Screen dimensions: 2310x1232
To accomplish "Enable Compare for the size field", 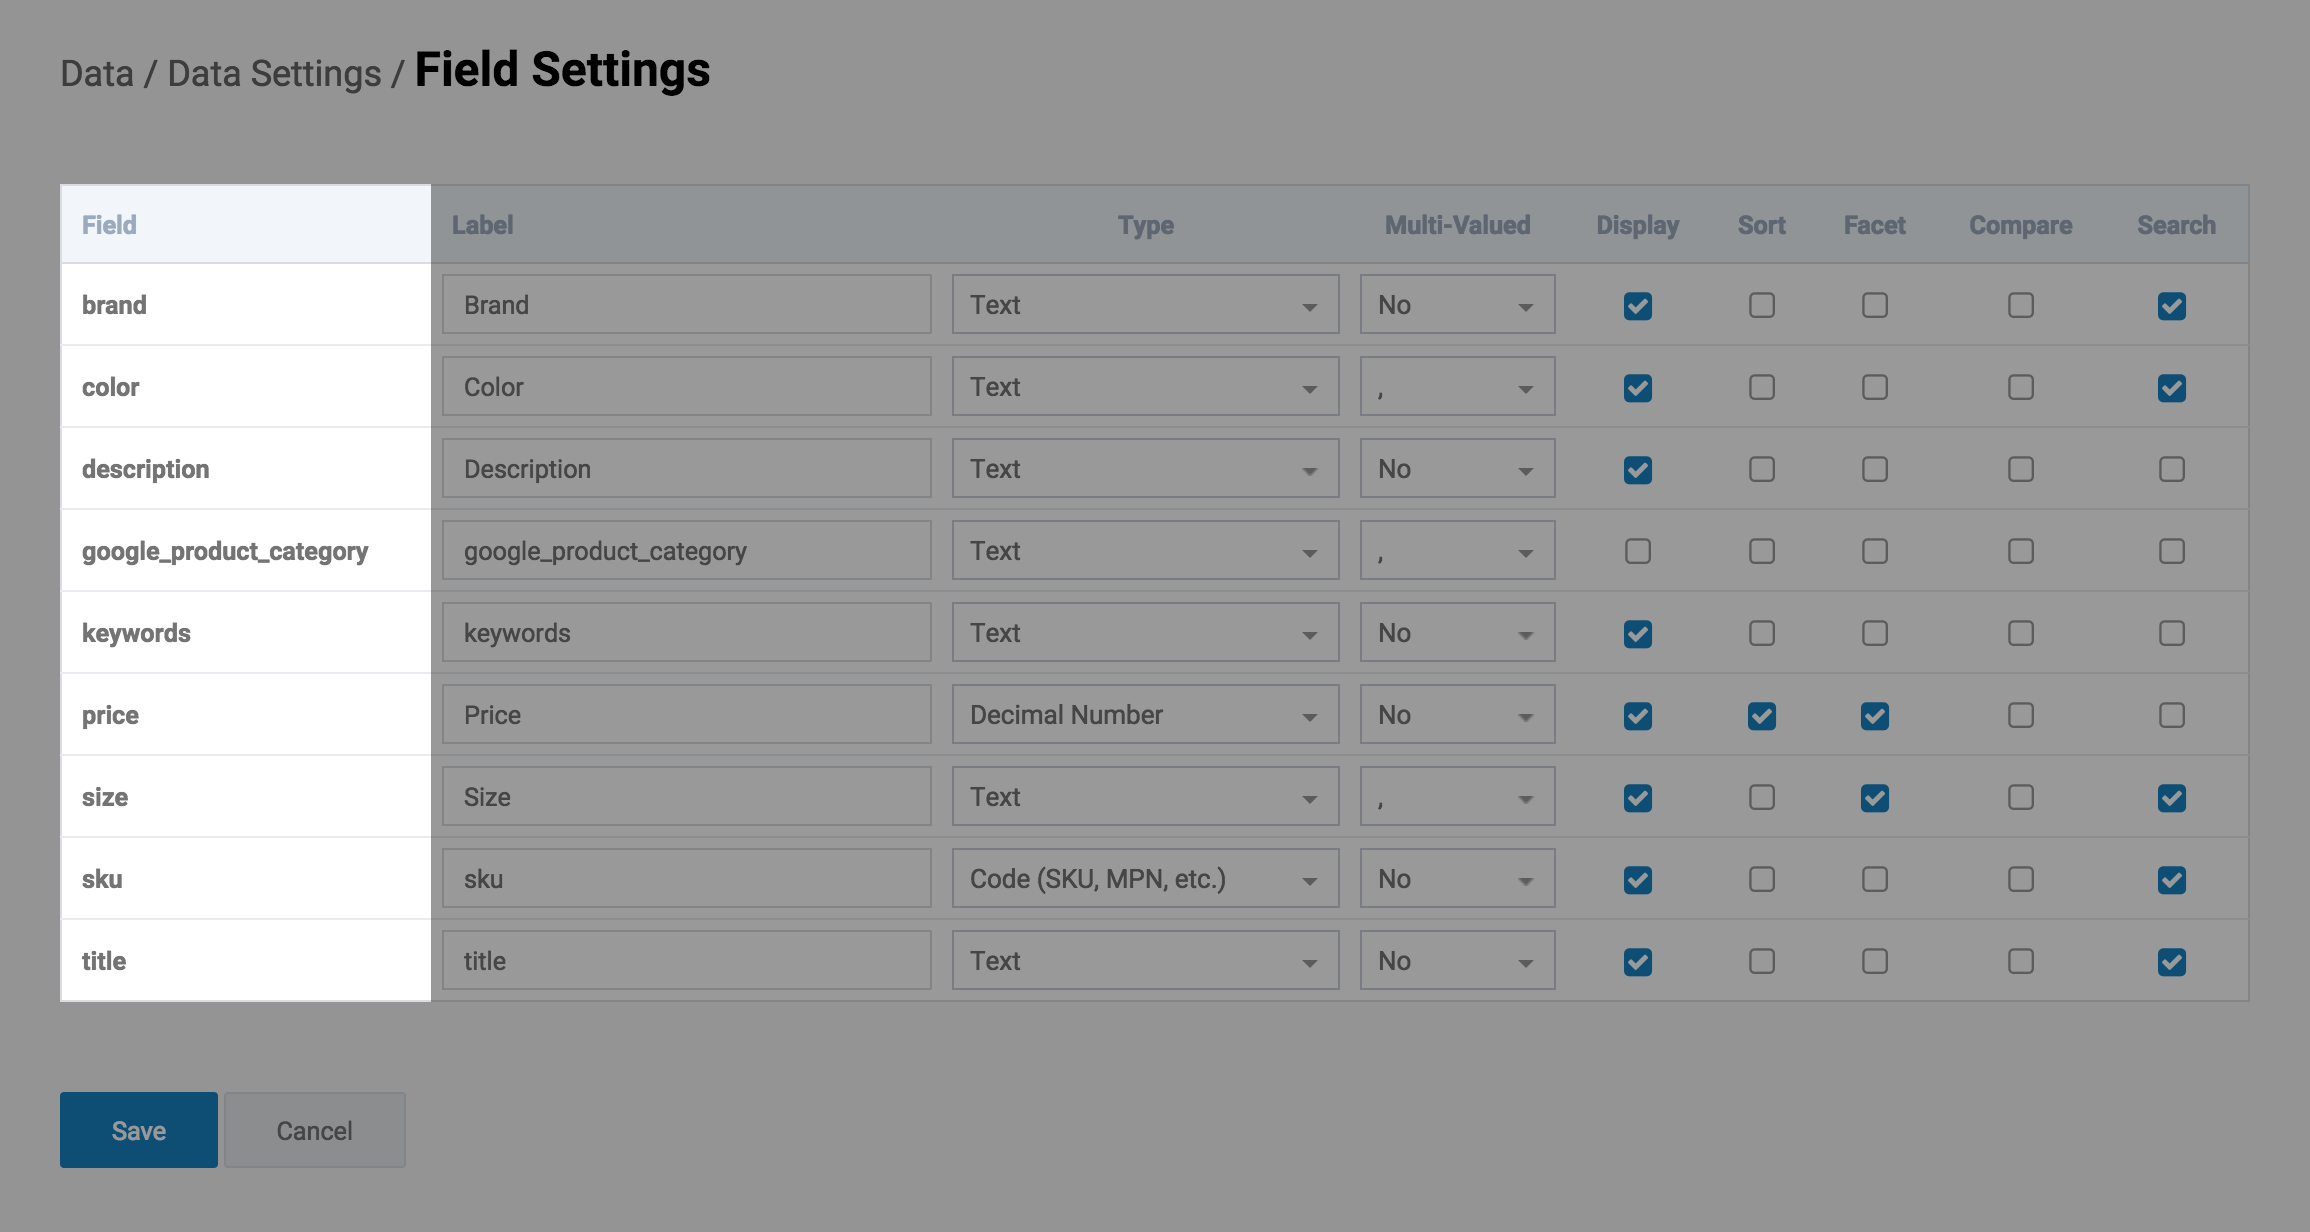I will pyautogui.click(x=2020, y=797).
